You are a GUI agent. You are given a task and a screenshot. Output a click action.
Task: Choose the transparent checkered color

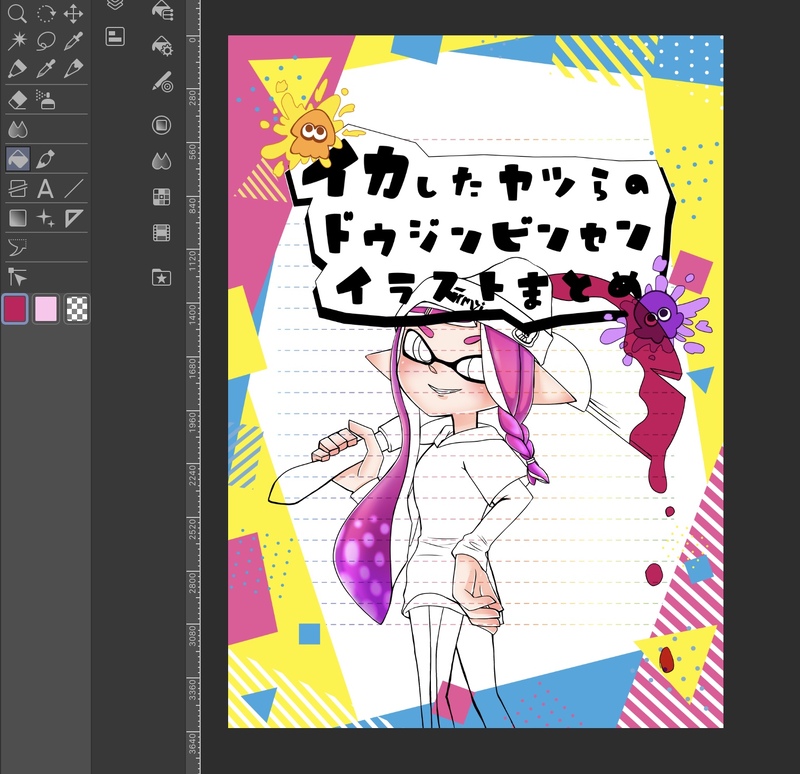(x=77, y=309)
